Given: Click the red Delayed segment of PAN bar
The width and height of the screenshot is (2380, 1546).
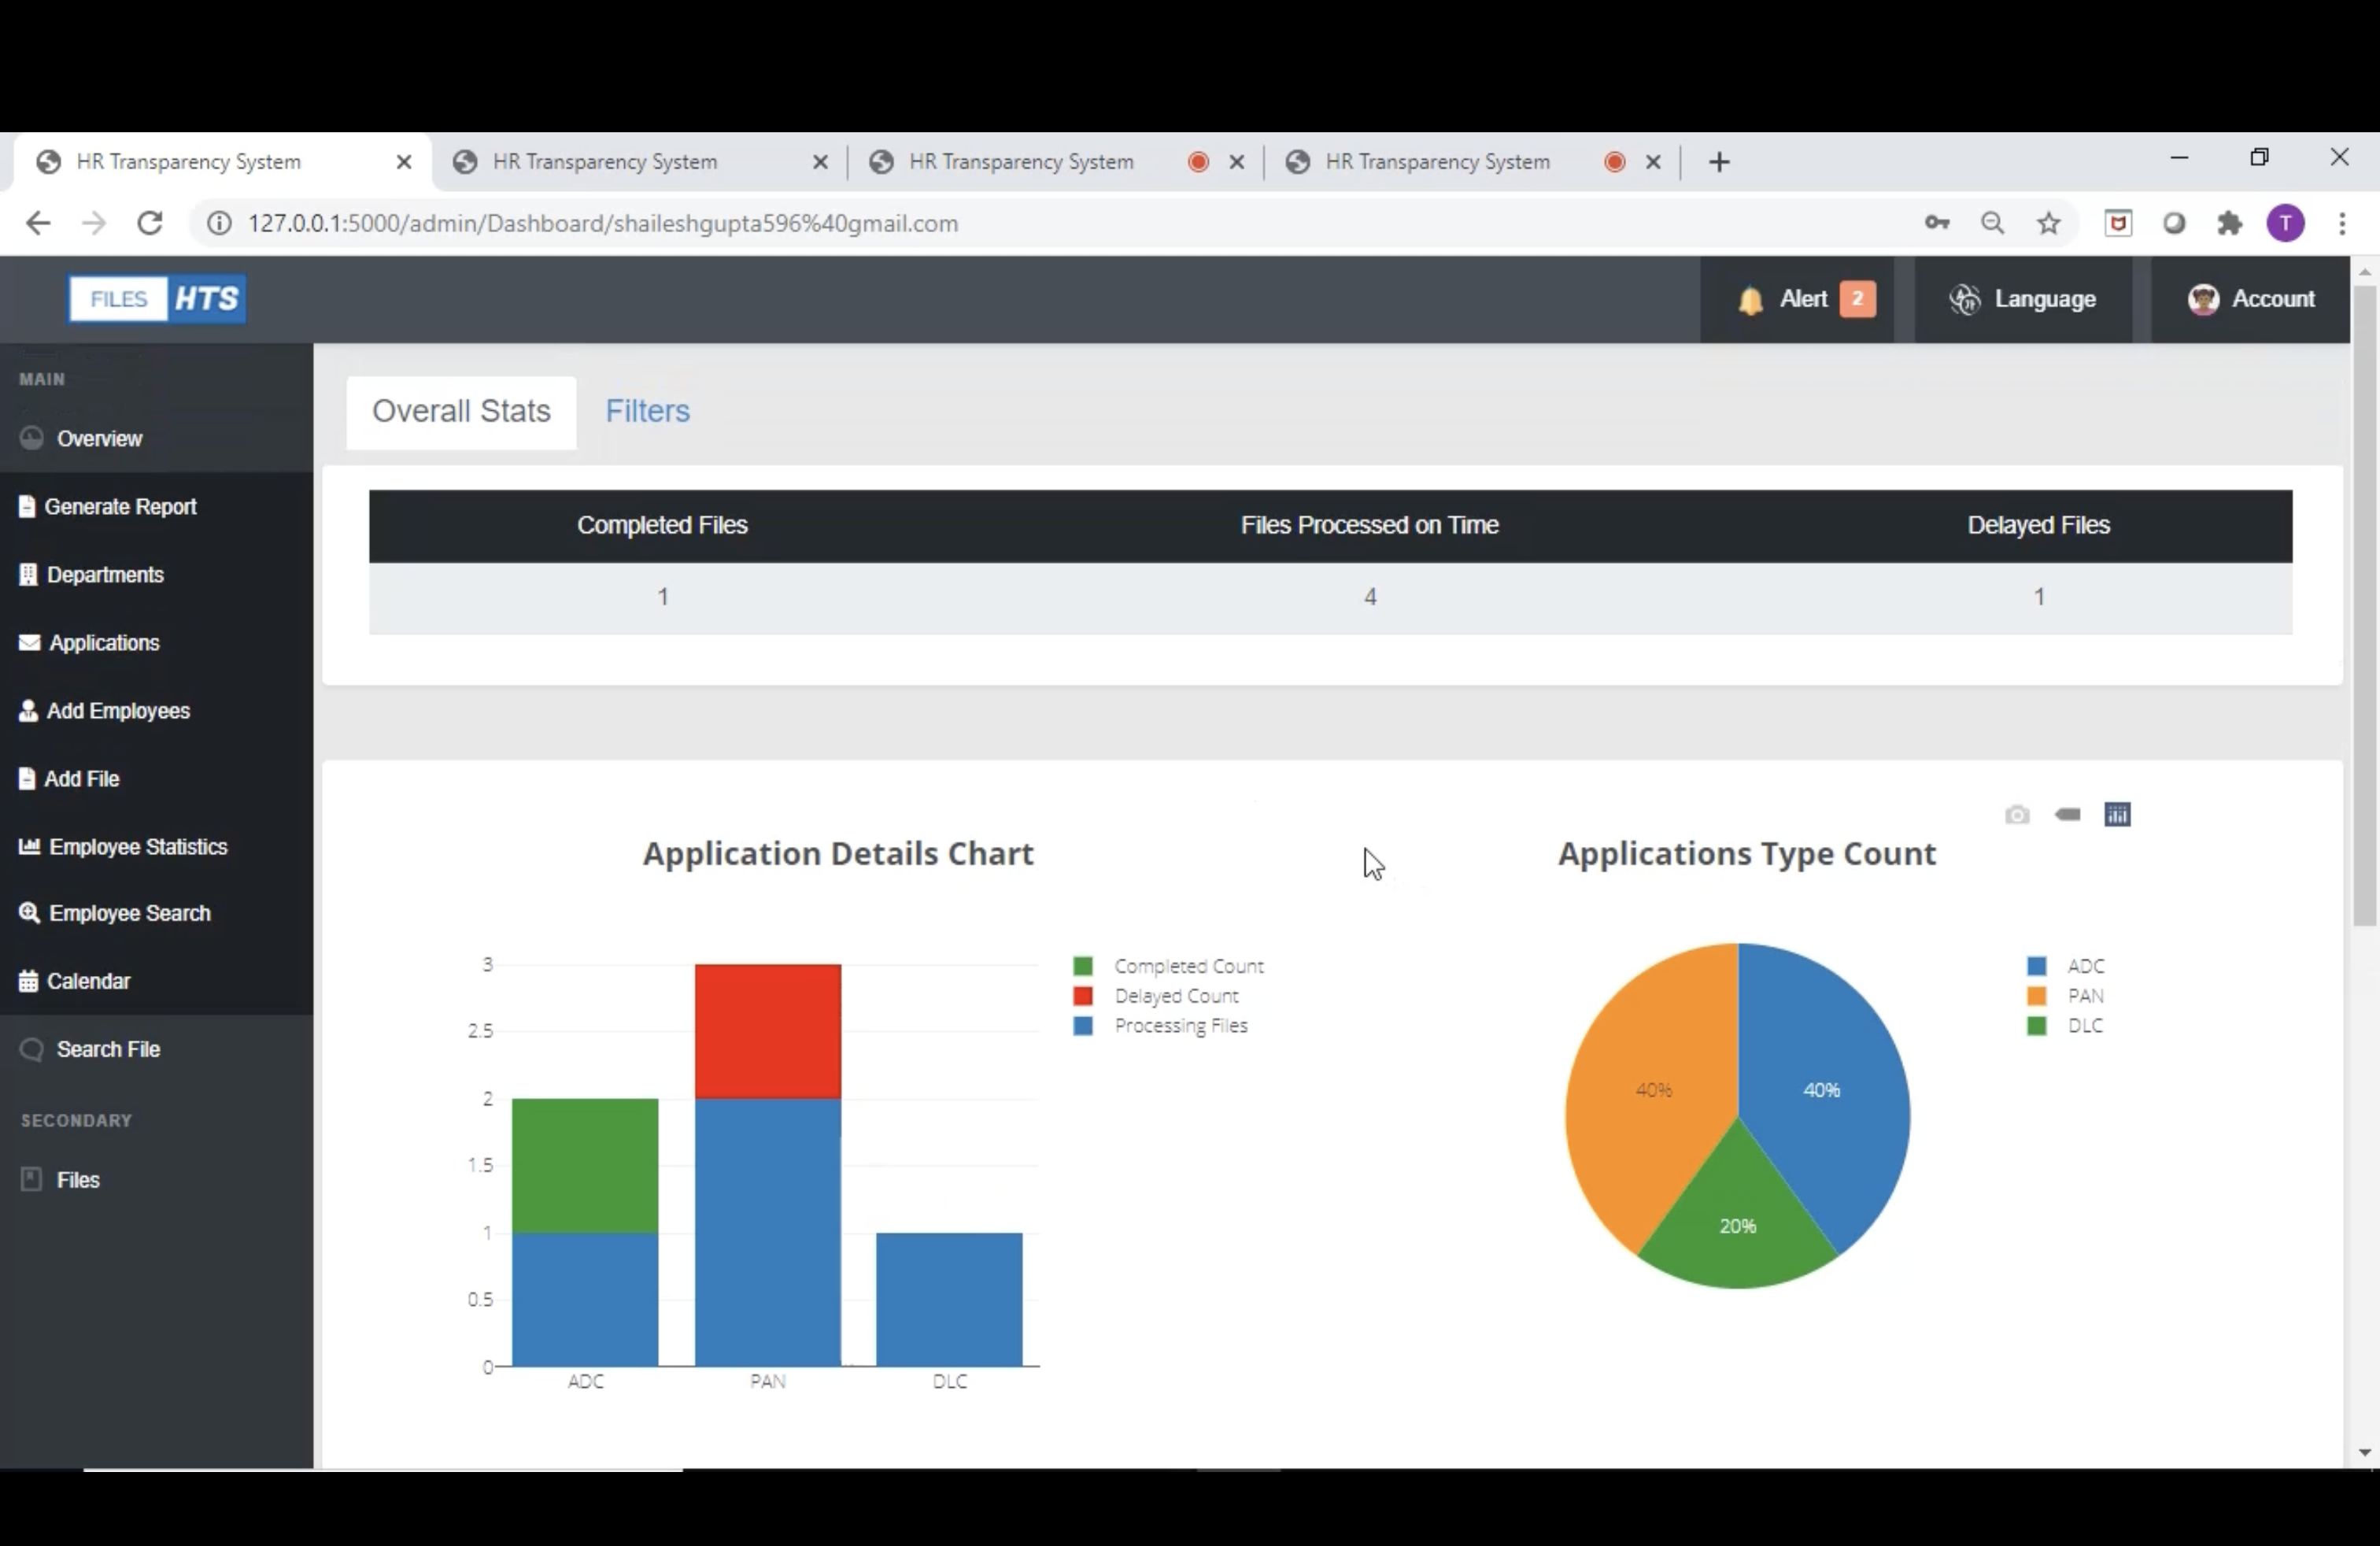Looking at the screenshot, I should coord(768,1031).
